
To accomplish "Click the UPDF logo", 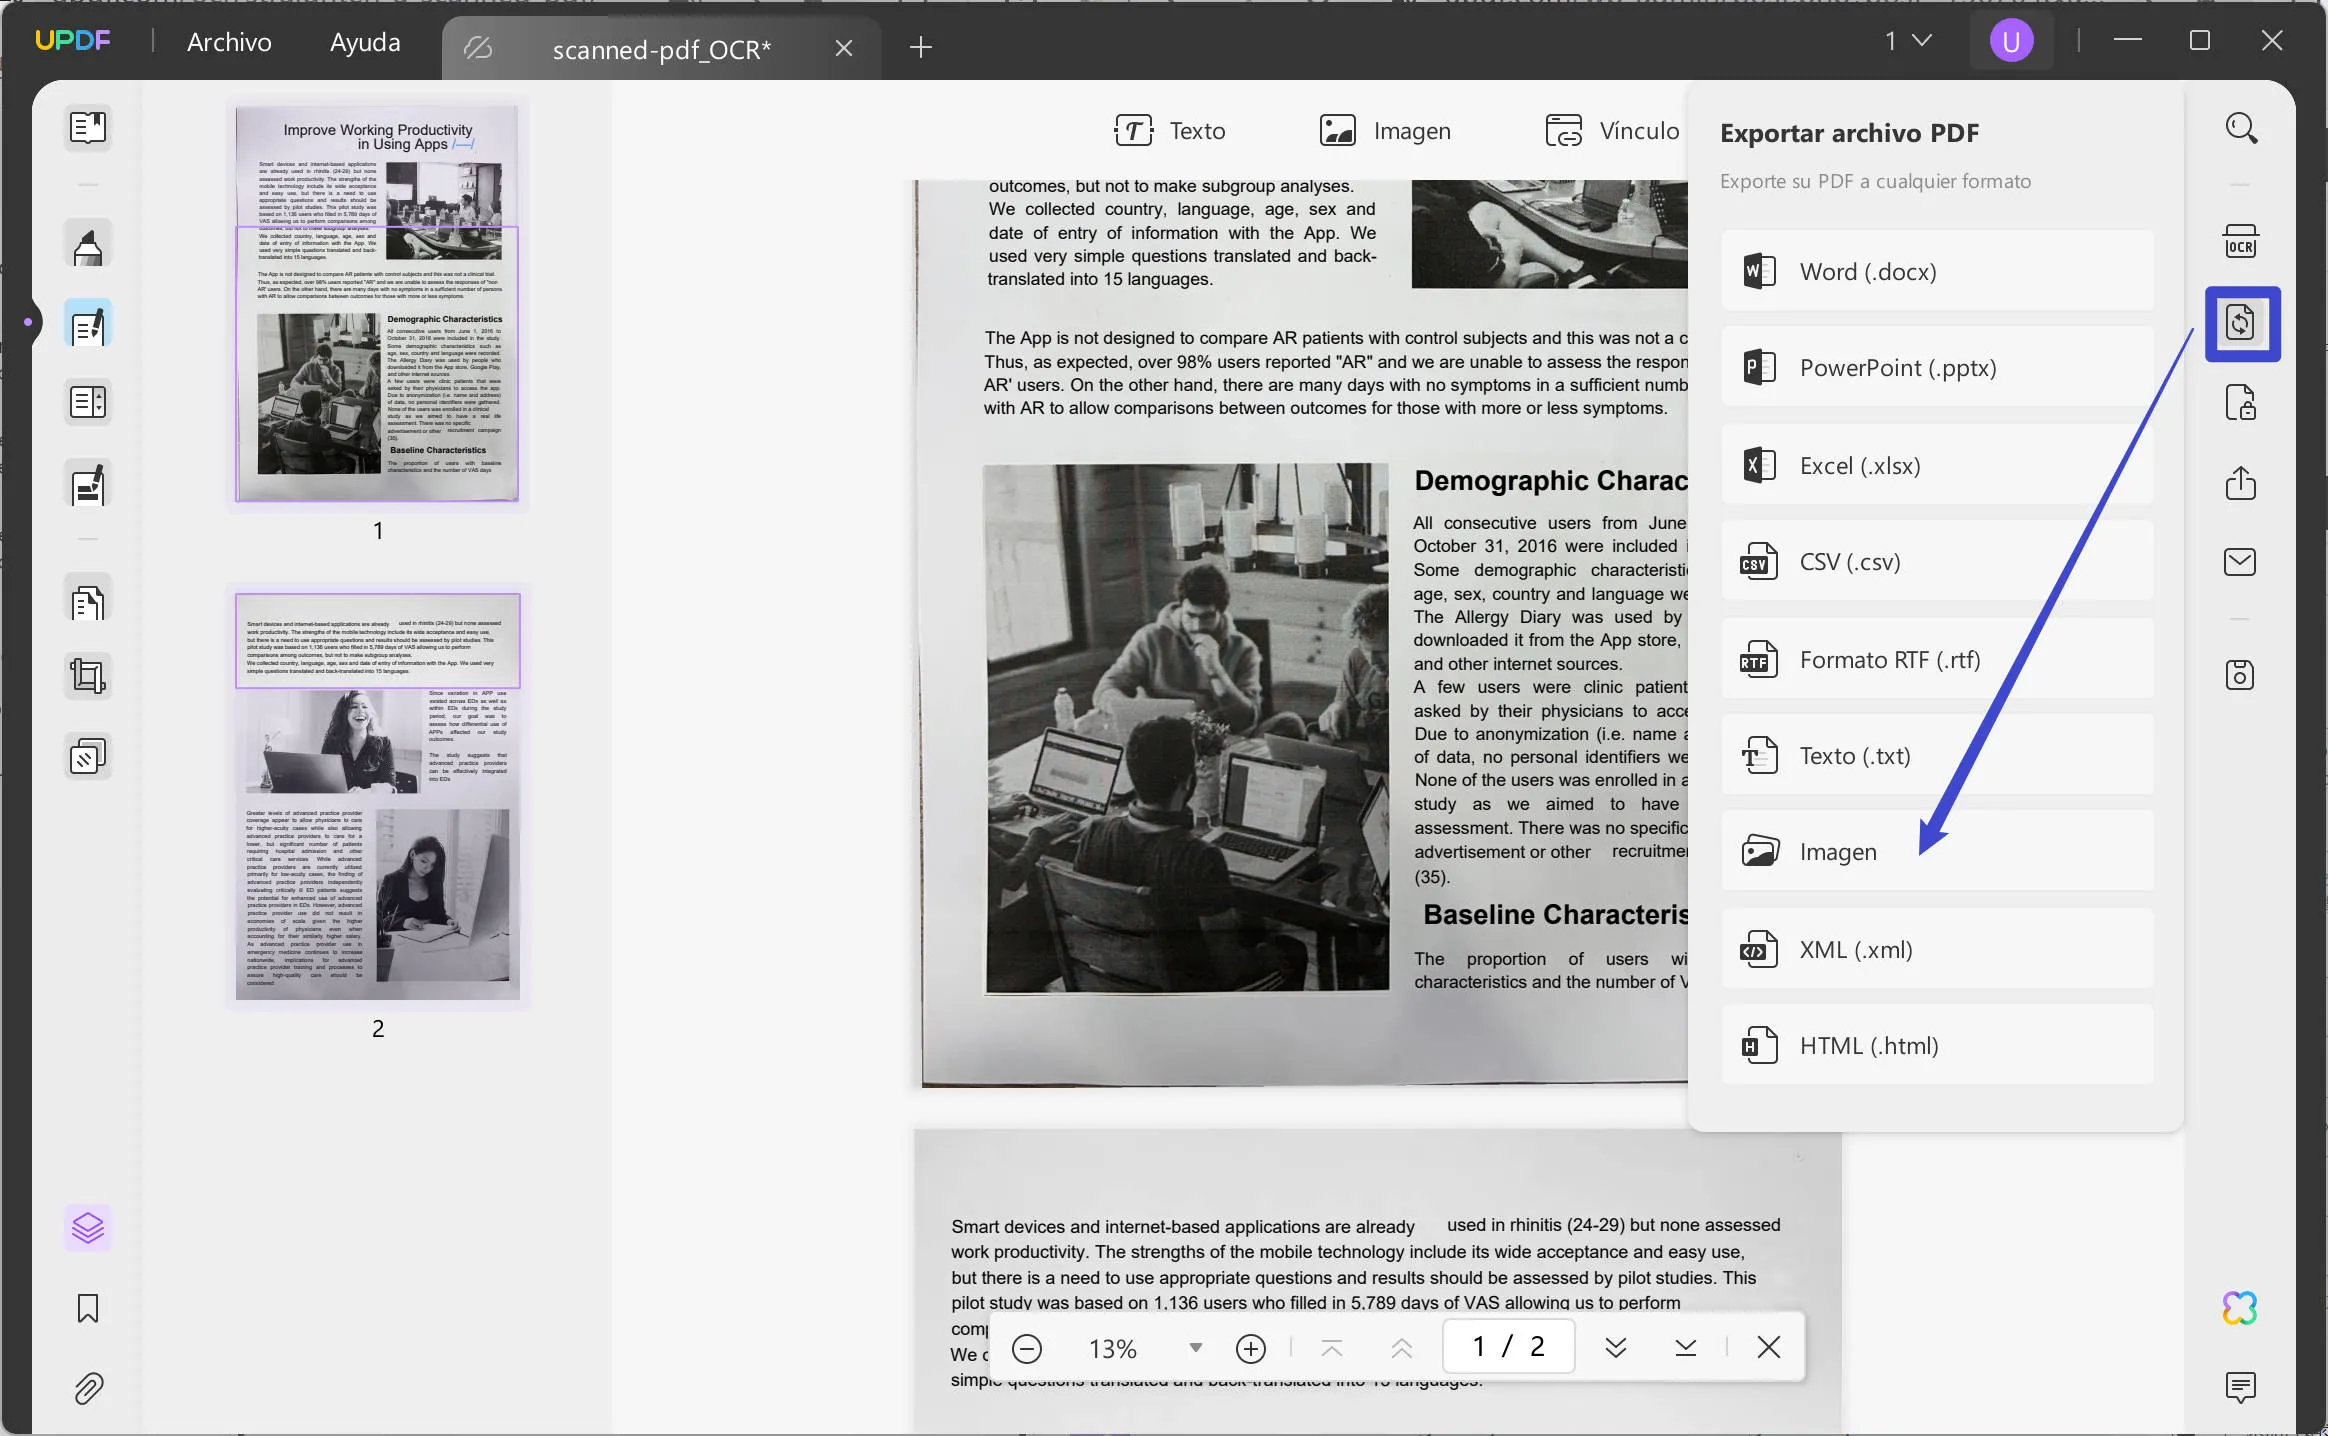I will pyautogui.click(x=72, y=41).
